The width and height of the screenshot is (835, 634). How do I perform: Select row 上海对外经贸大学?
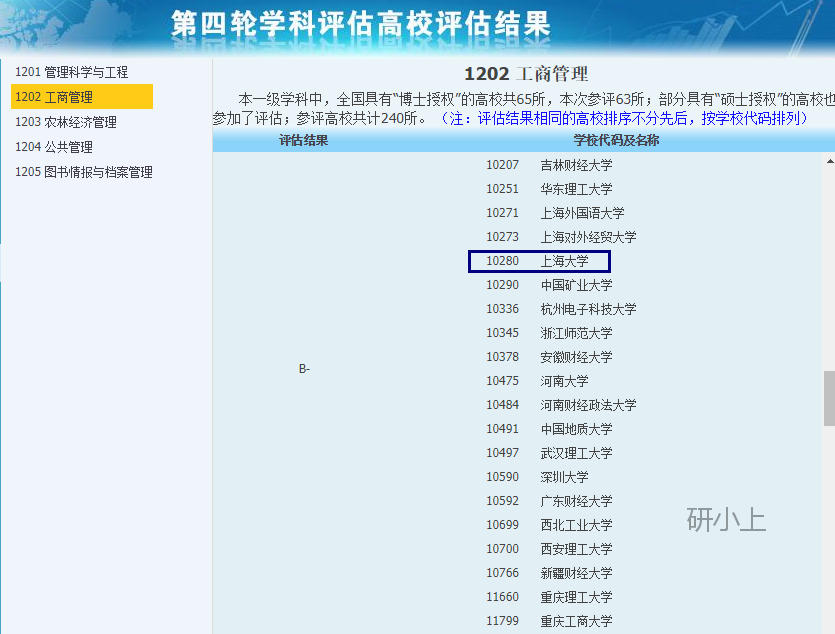[x=561, y=237]
